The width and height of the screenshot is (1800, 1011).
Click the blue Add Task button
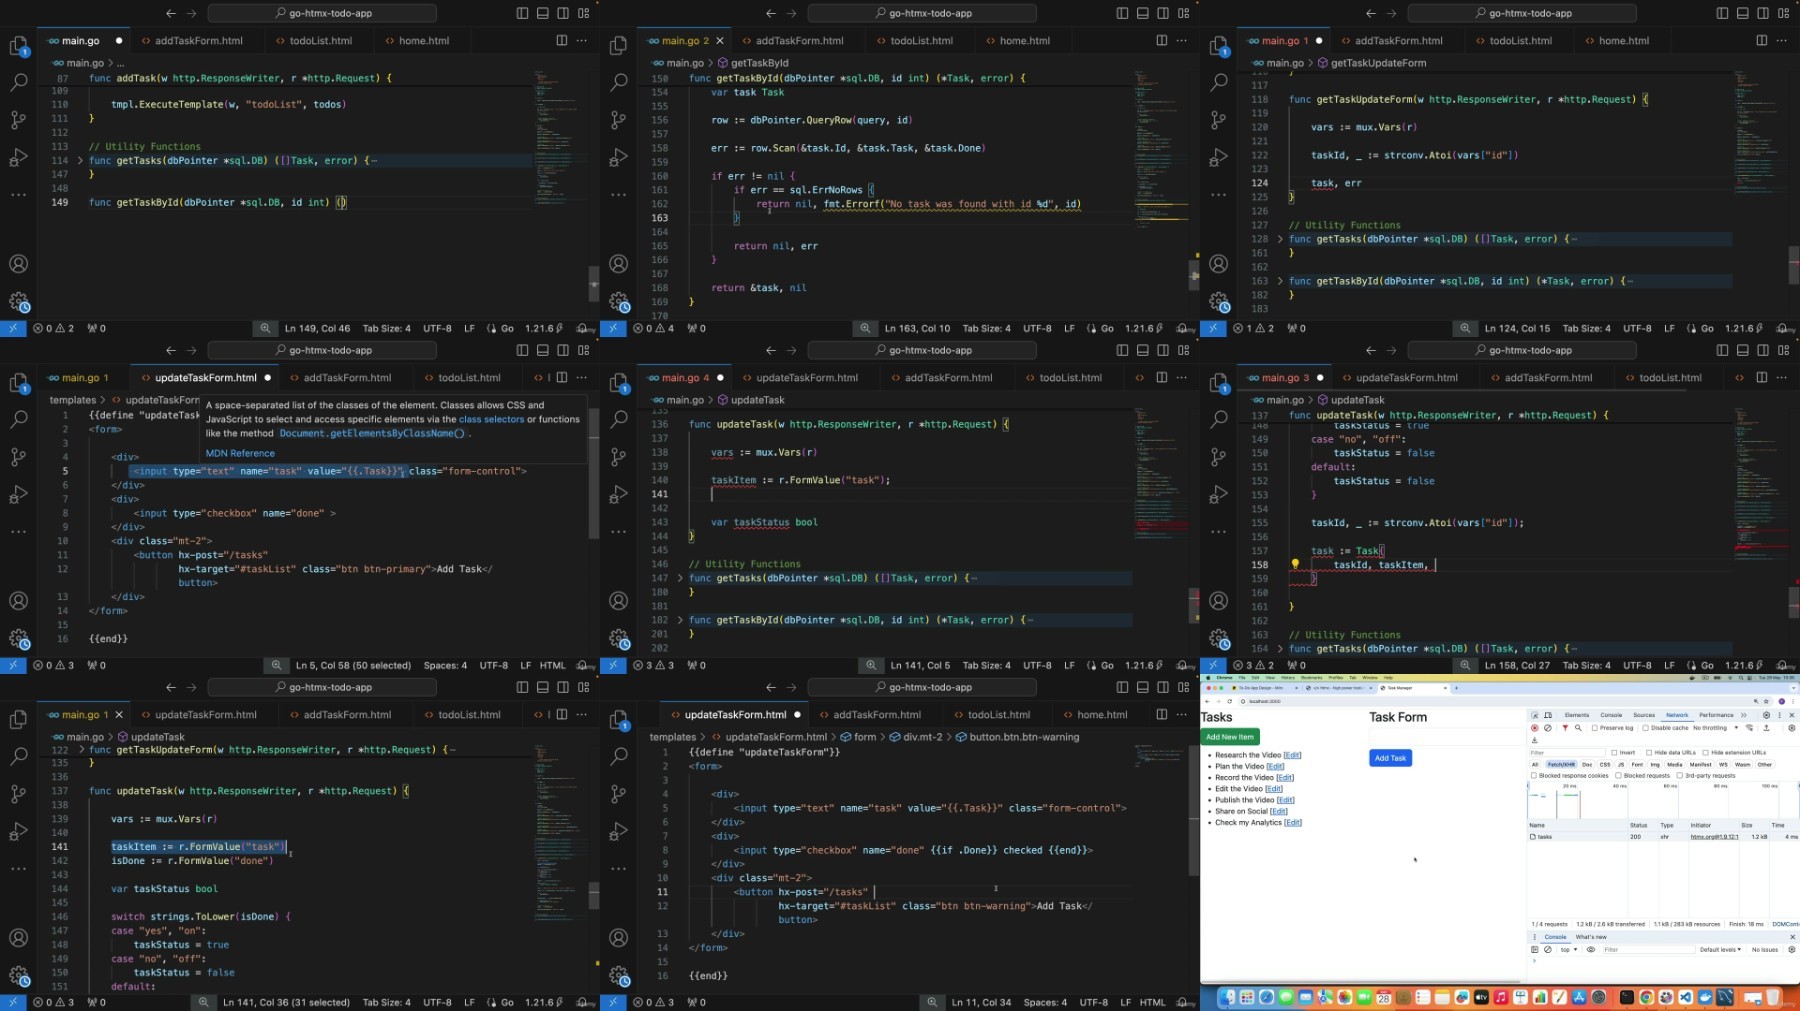pos(1390,758)
